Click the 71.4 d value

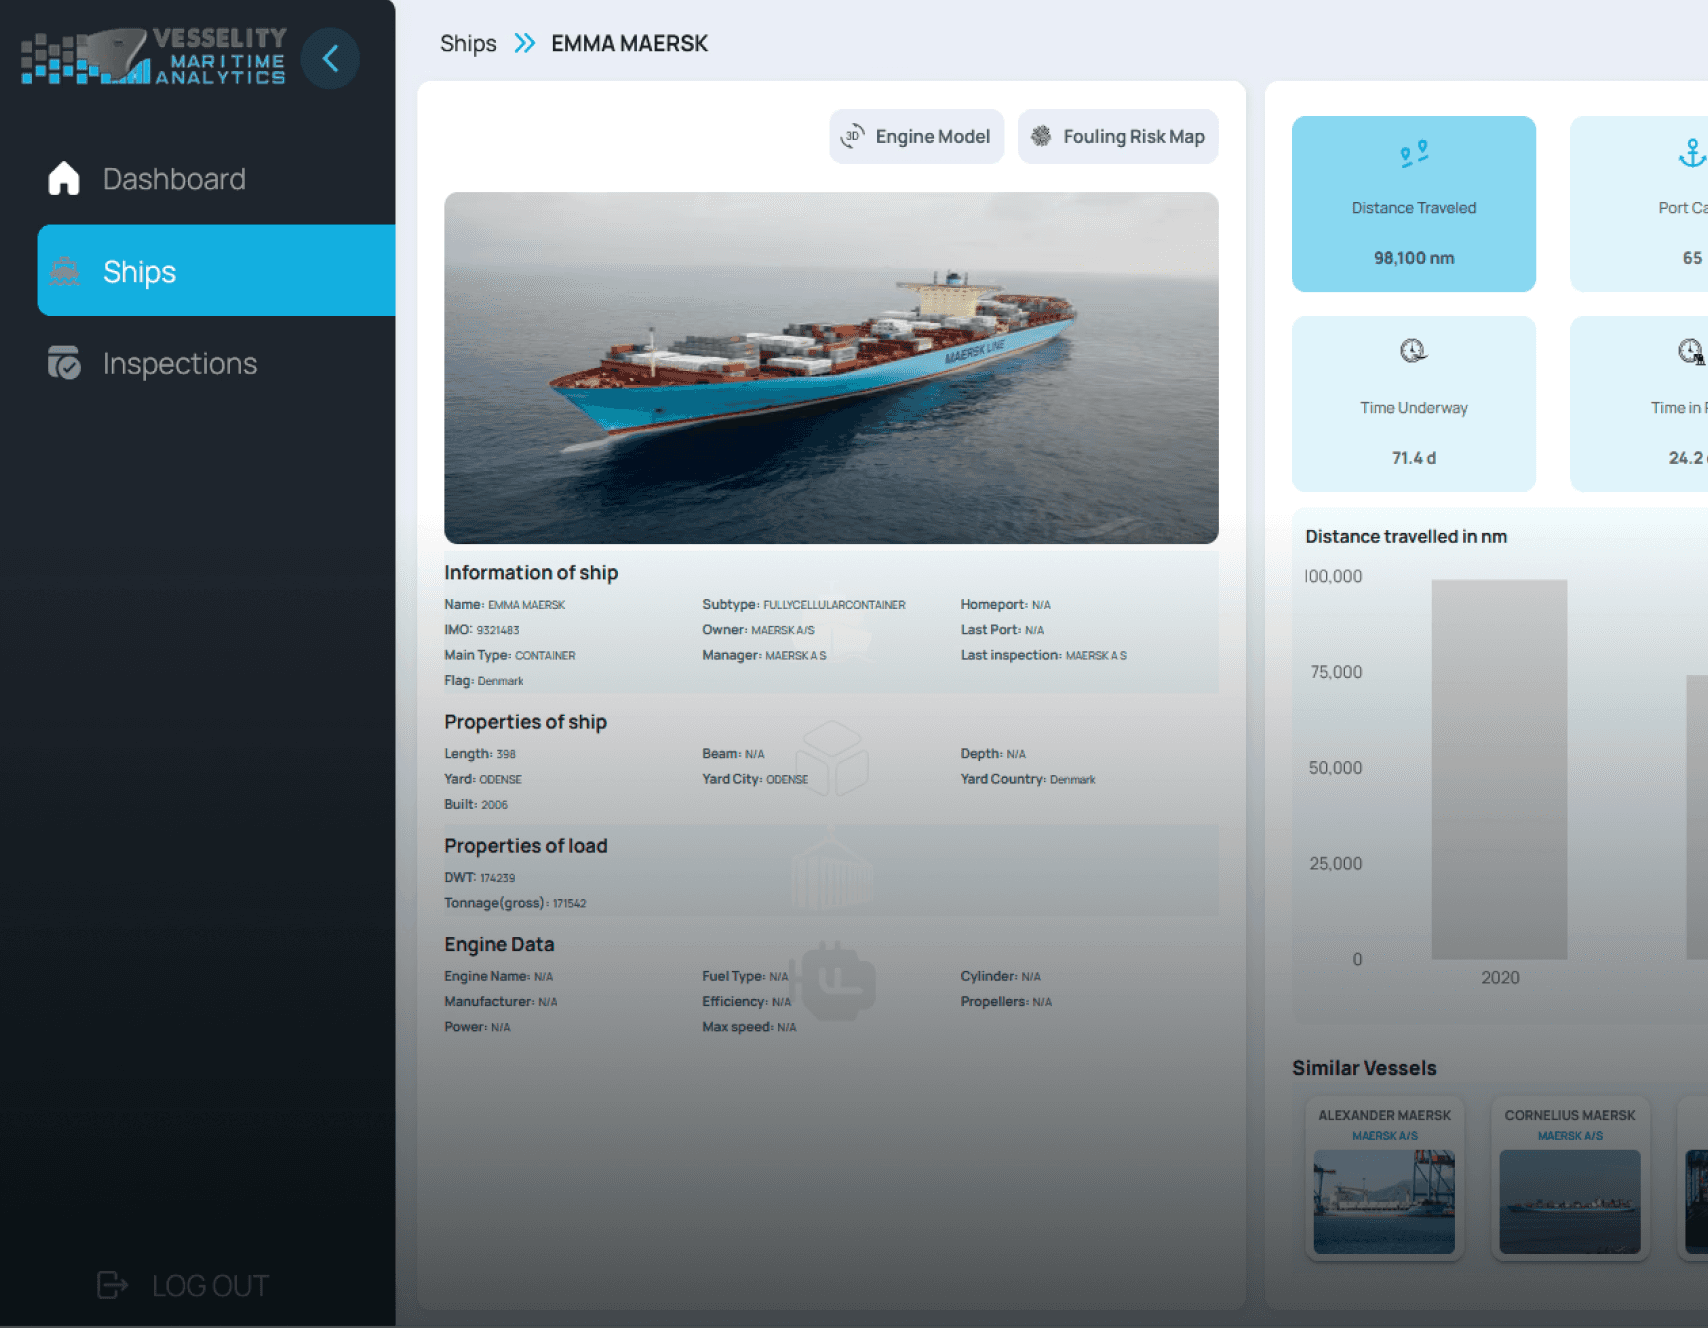coord(1414,458)
